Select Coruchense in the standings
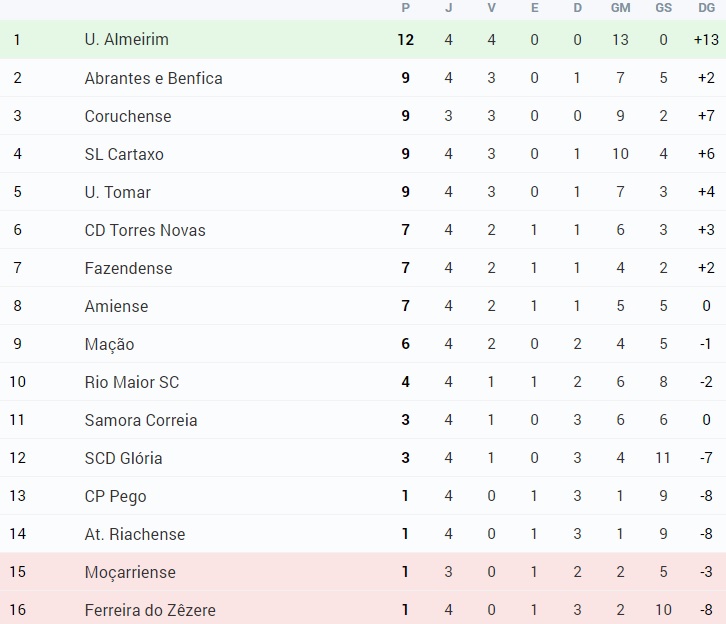 pos(128,116)
